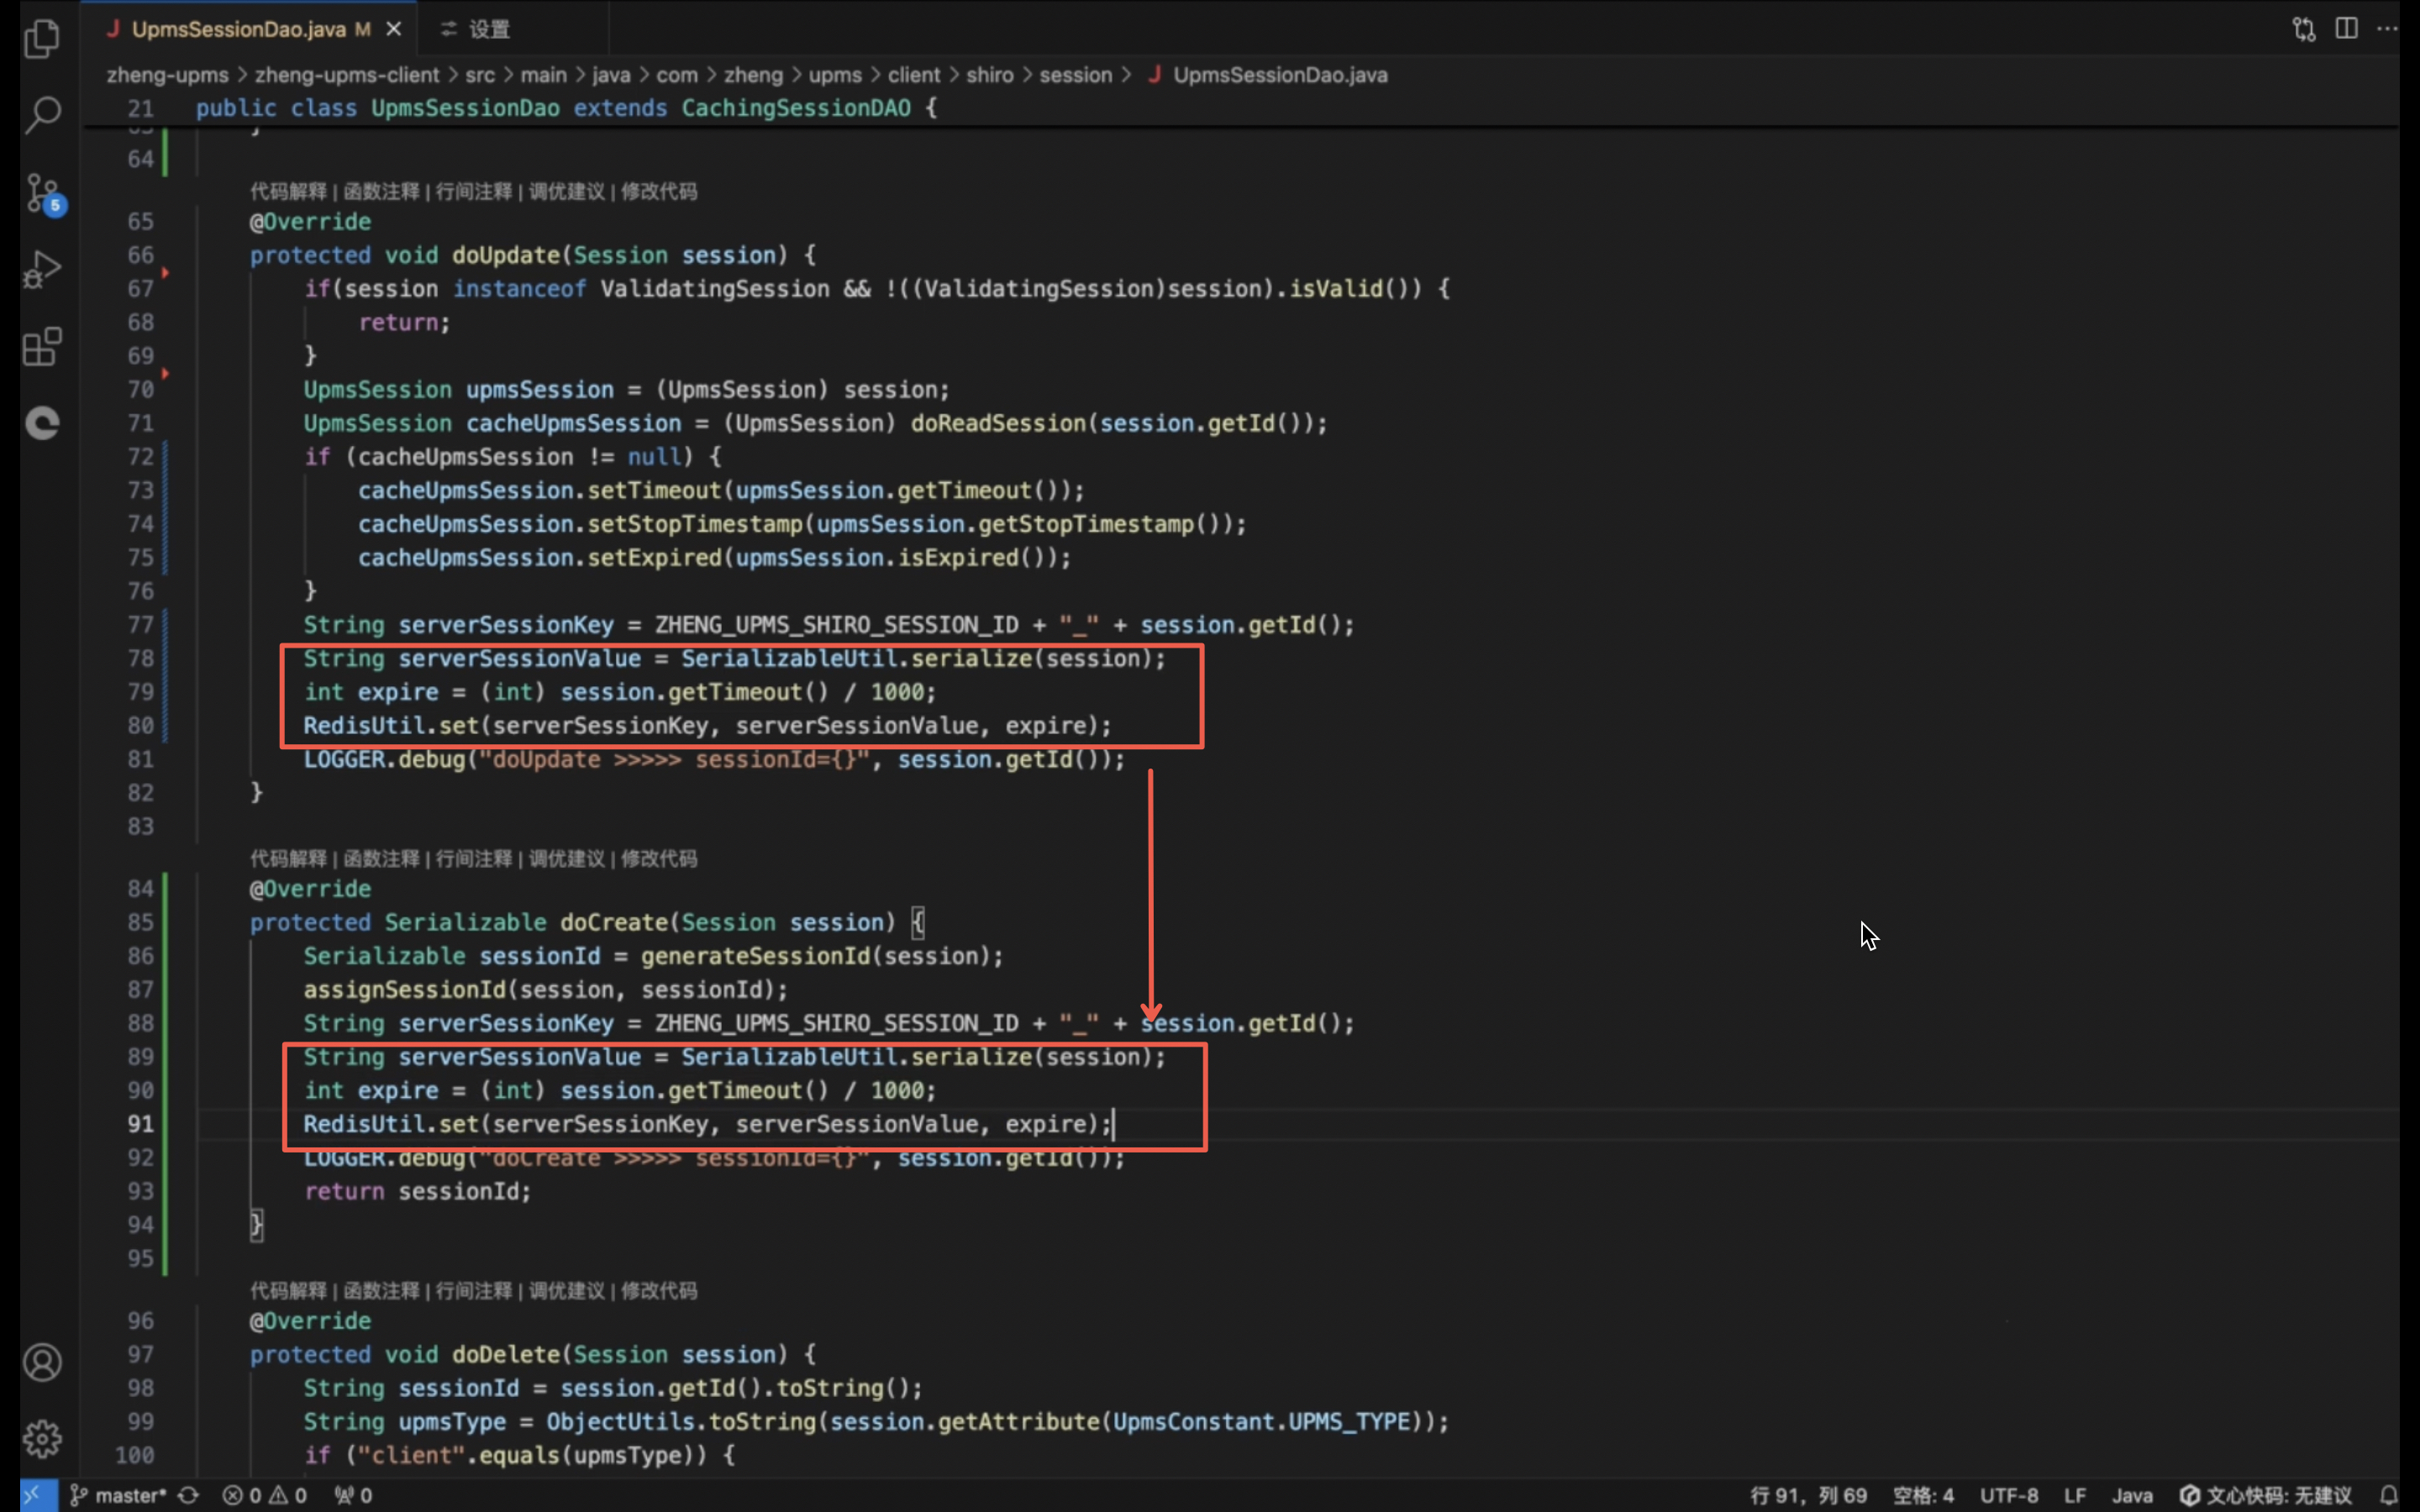The height and width of the screenshot is (1512, 2420).
Task: Click the 空格: 4 indentation setting
Action: pos(1923,1495)
